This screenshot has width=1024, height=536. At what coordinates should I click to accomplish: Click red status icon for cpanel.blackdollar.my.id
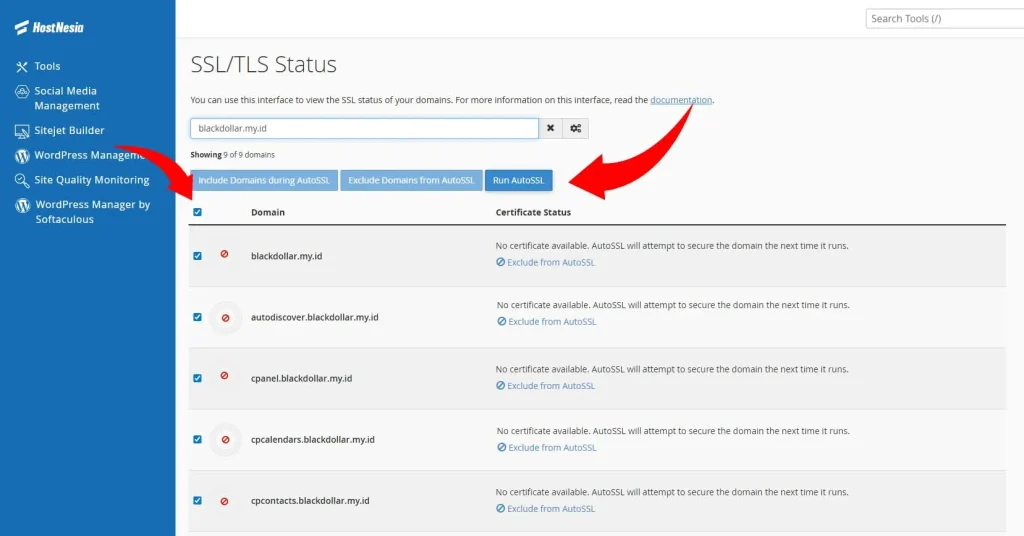click(224, 376)
